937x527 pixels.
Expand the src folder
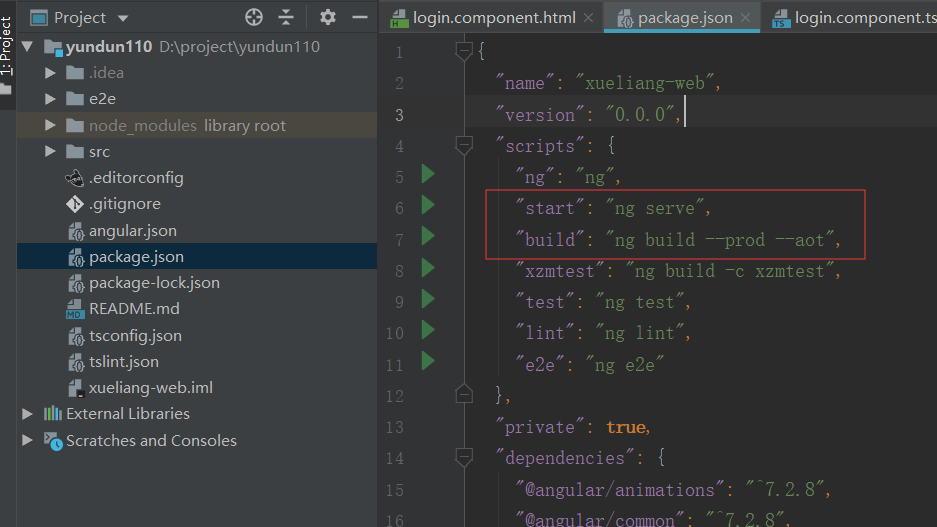(x=50, y=152)
